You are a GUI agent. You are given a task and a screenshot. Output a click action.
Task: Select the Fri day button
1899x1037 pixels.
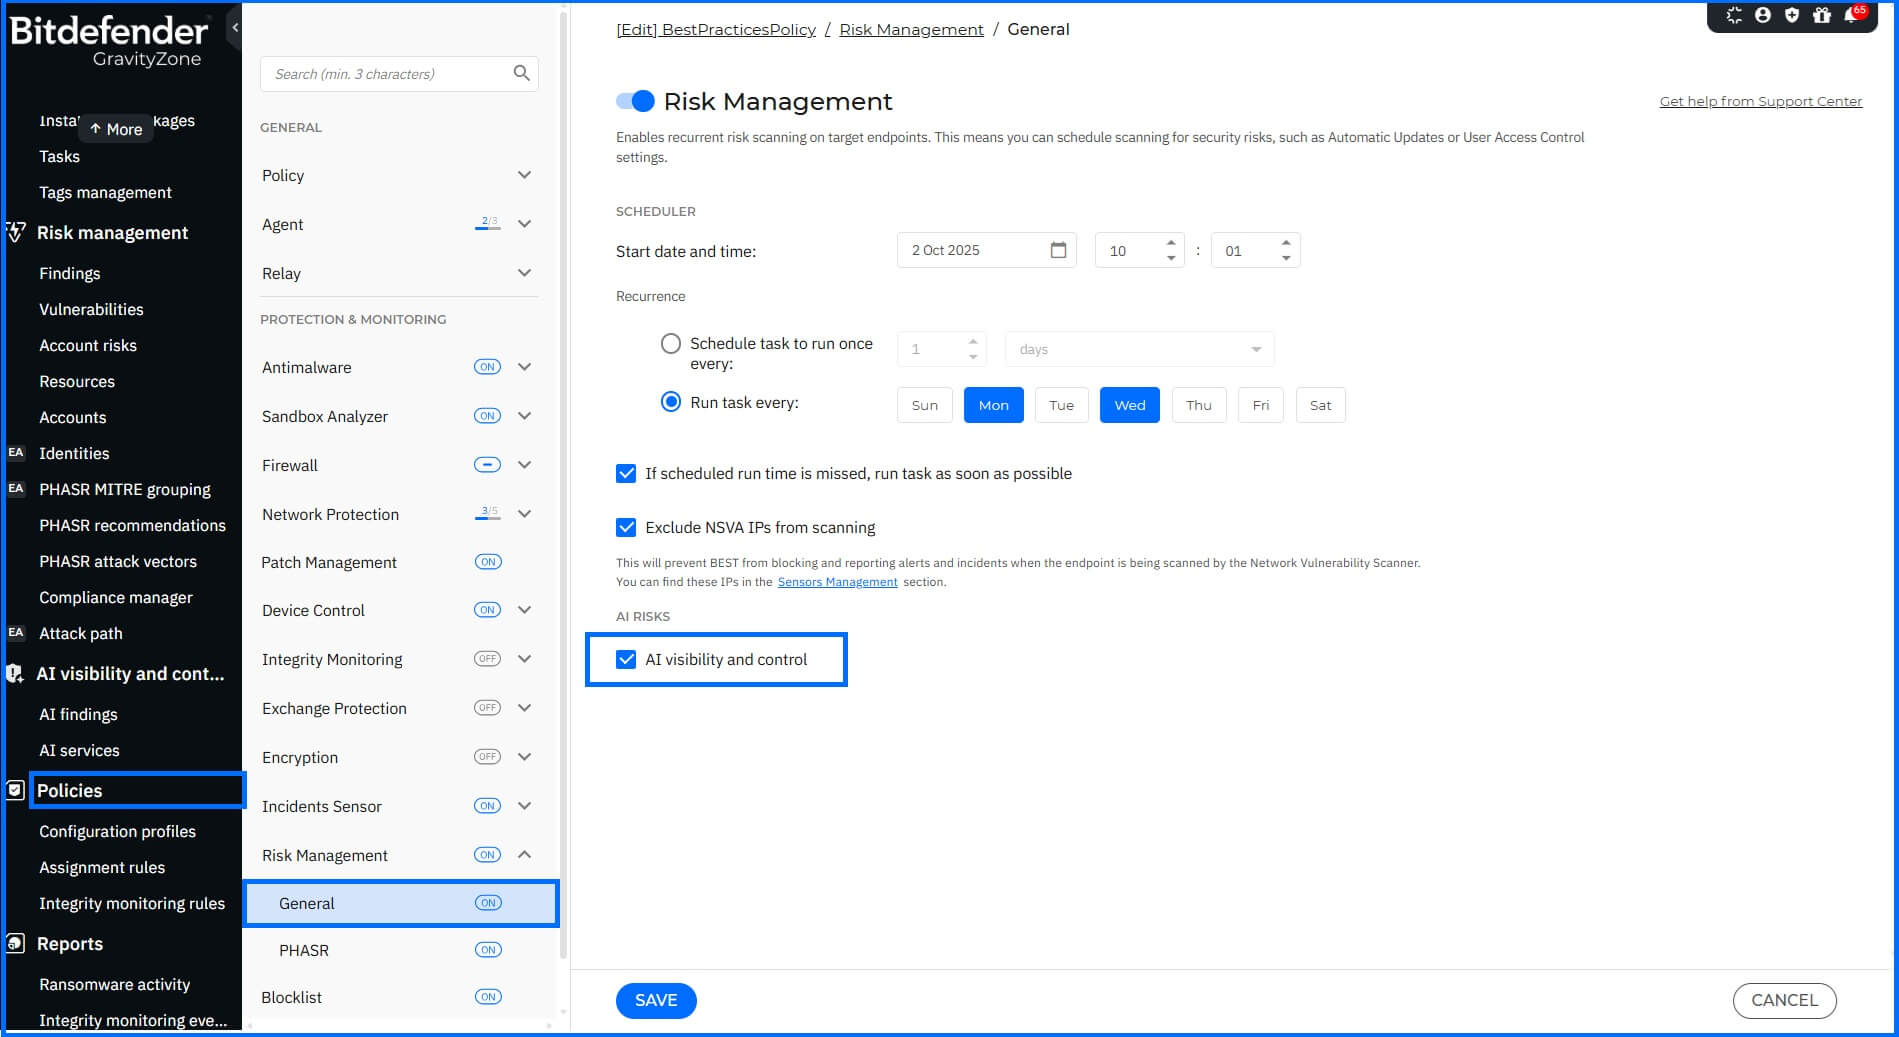1261,405
